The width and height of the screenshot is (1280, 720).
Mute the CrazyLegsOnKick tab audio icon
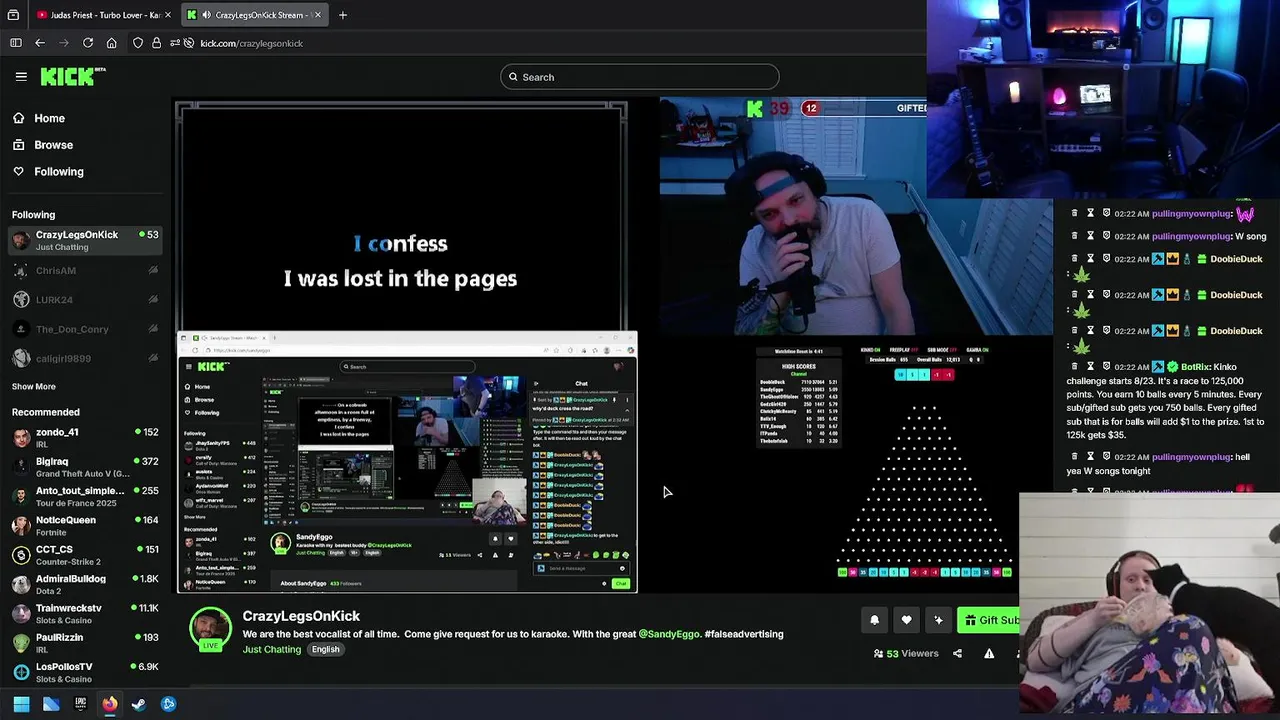[x=206, y=15]
